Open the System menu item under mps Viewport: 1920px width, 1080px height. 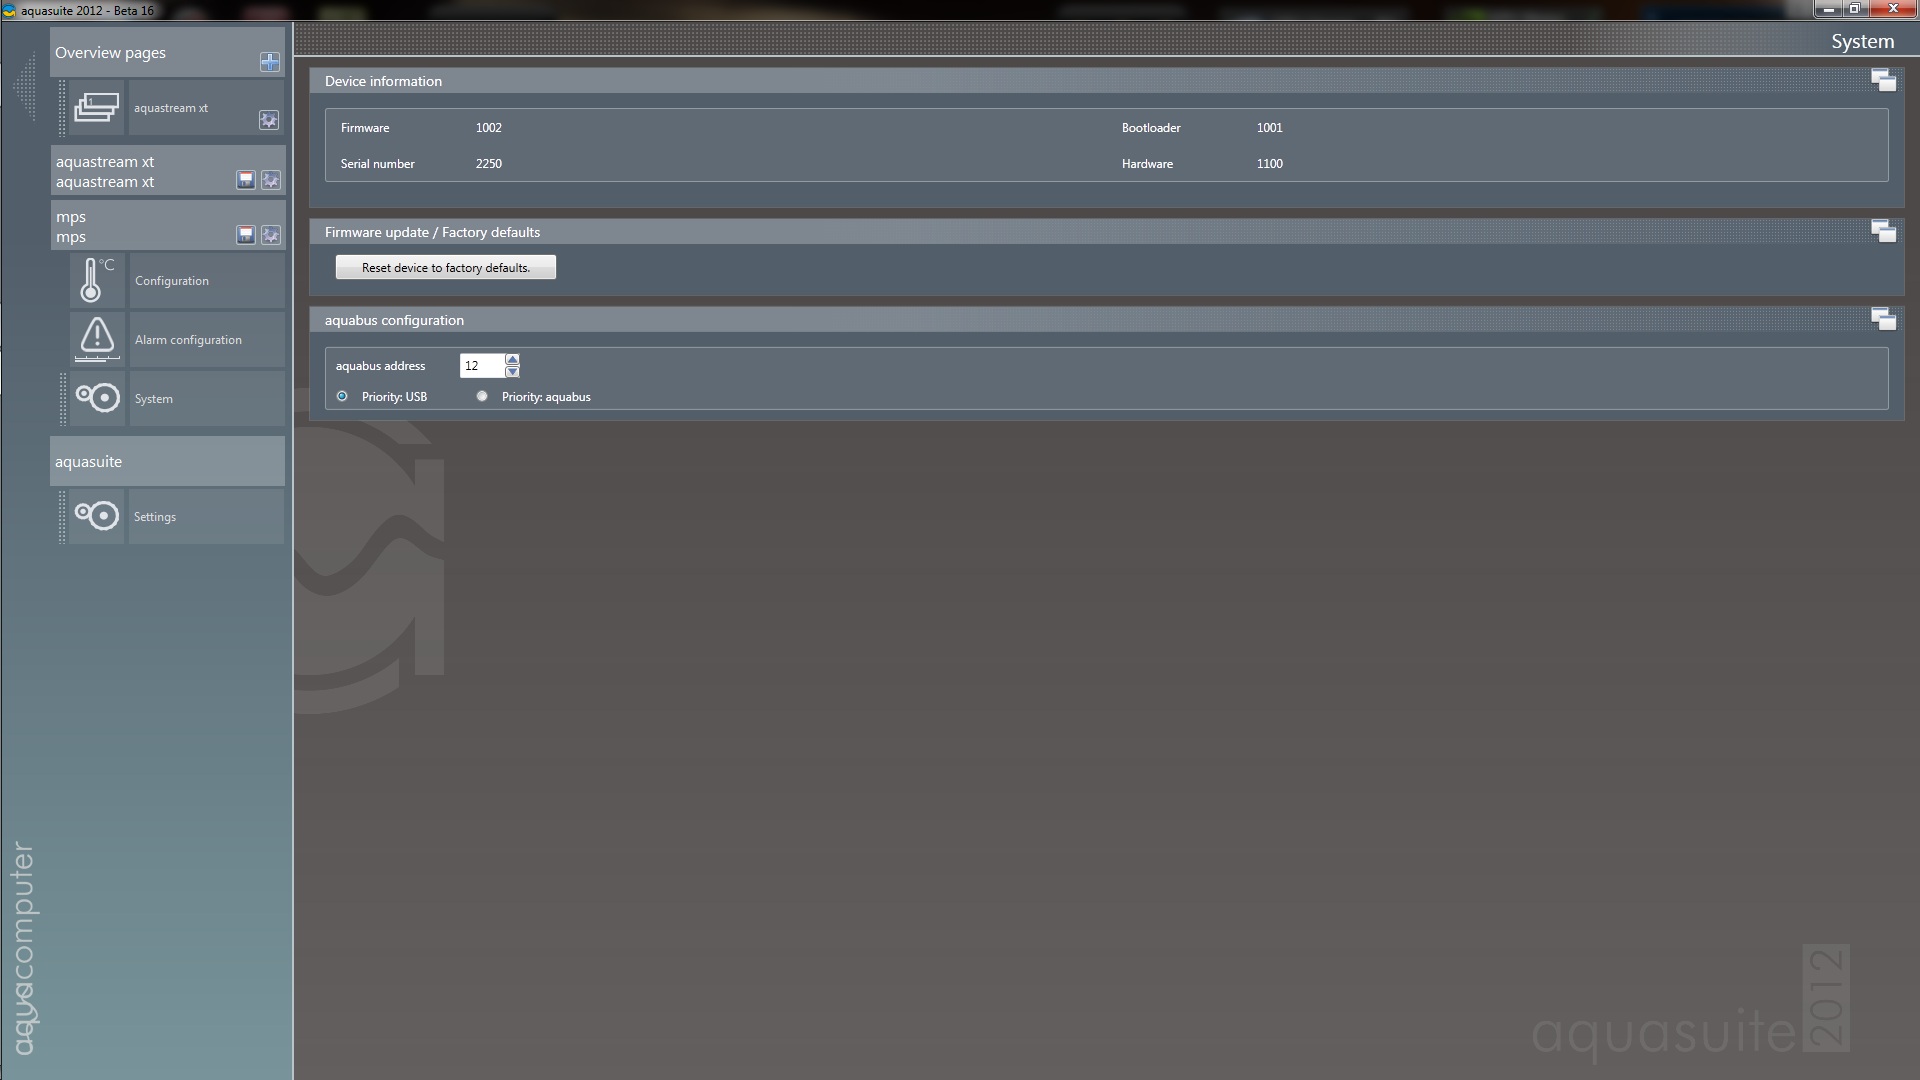[153, 399]
